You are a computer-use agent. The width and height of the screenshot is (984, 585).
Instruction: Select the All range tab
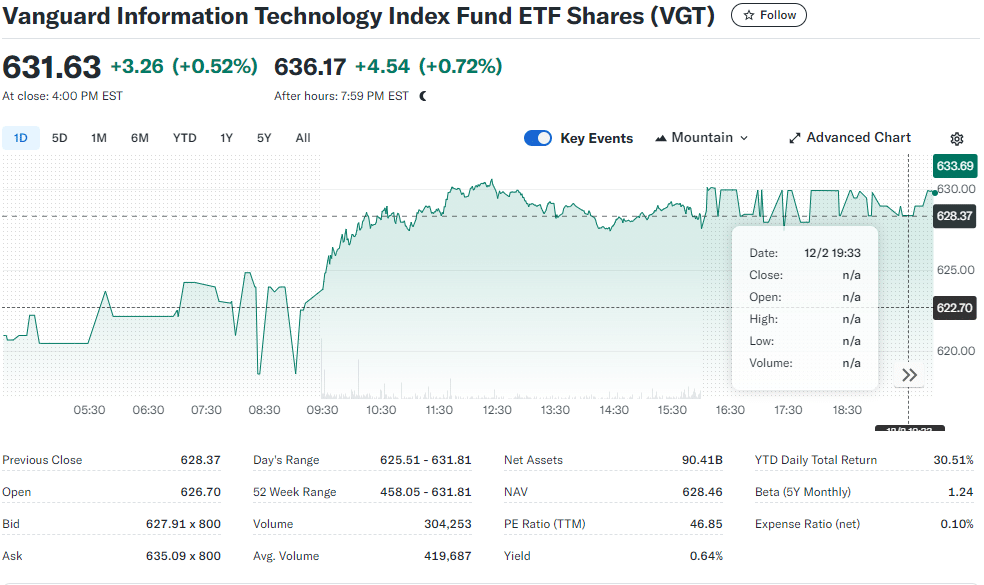(x=303, y=138)
